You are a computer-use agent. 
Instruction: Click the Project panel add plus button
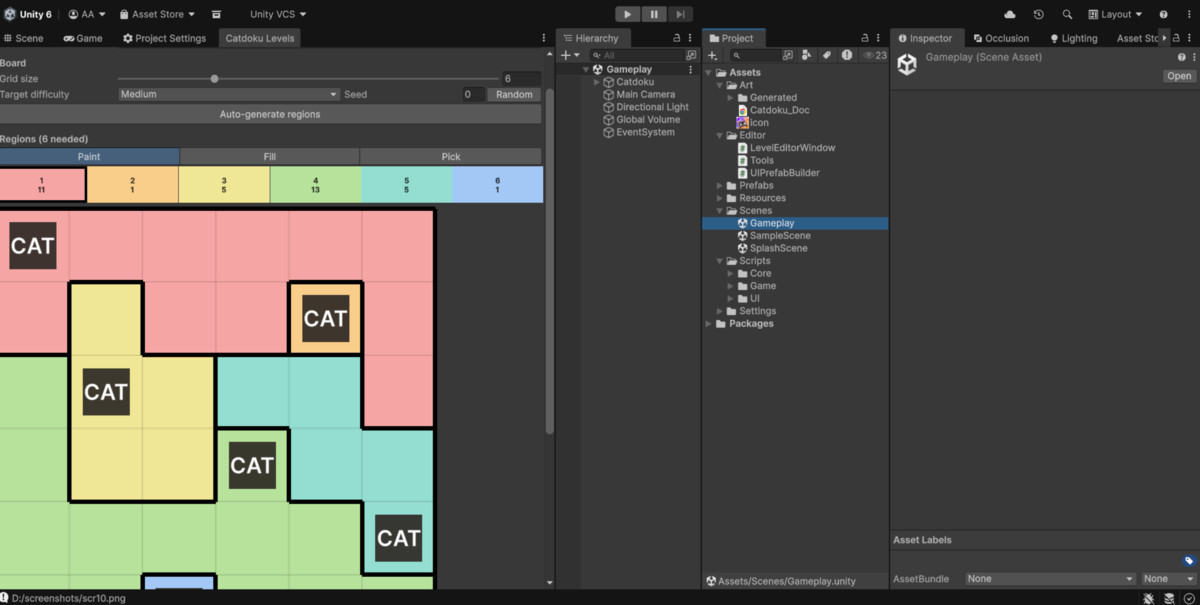click(713, 55)
